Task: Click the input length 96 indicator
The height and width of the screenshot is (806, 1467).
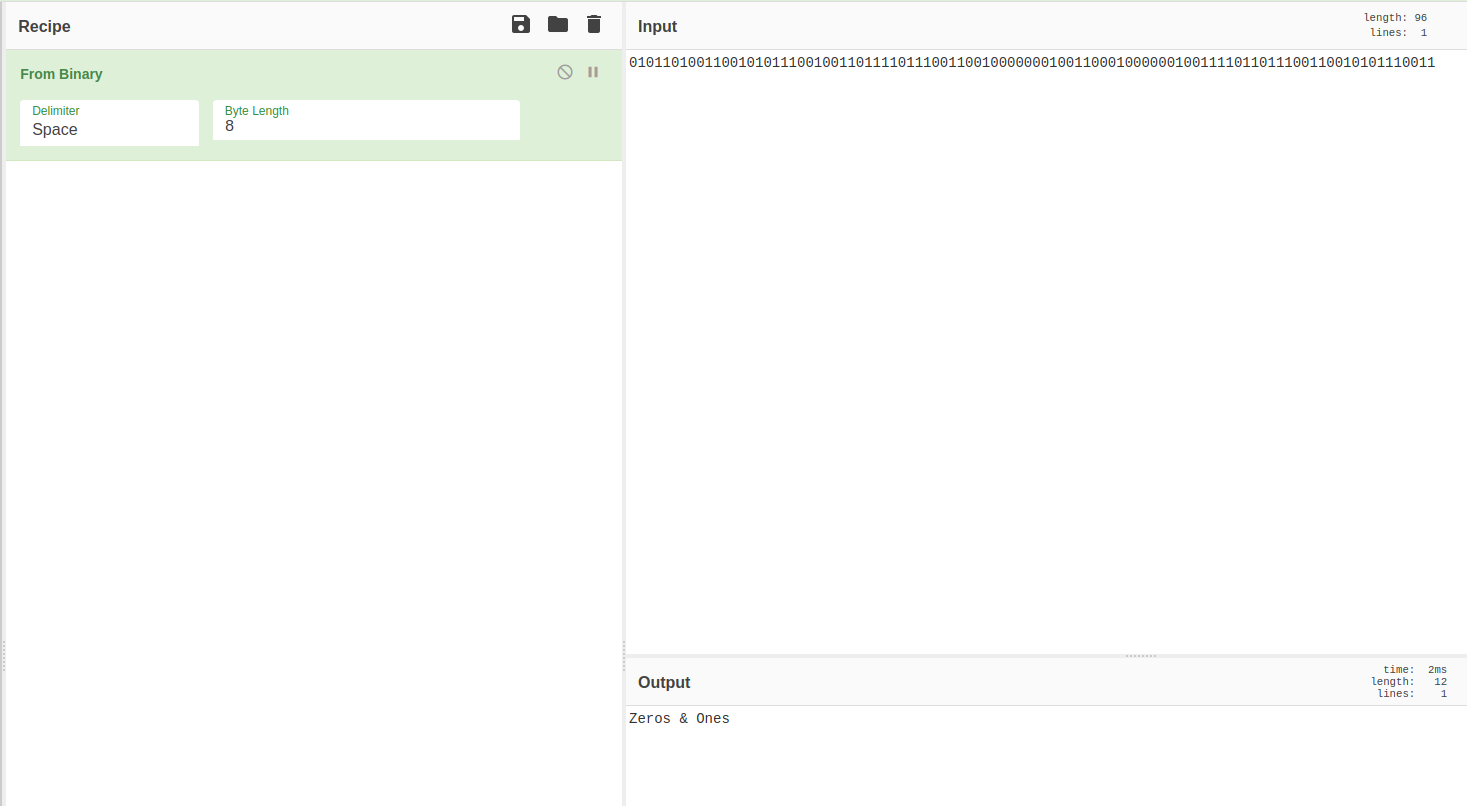Action: click(x=1395, y=18)
